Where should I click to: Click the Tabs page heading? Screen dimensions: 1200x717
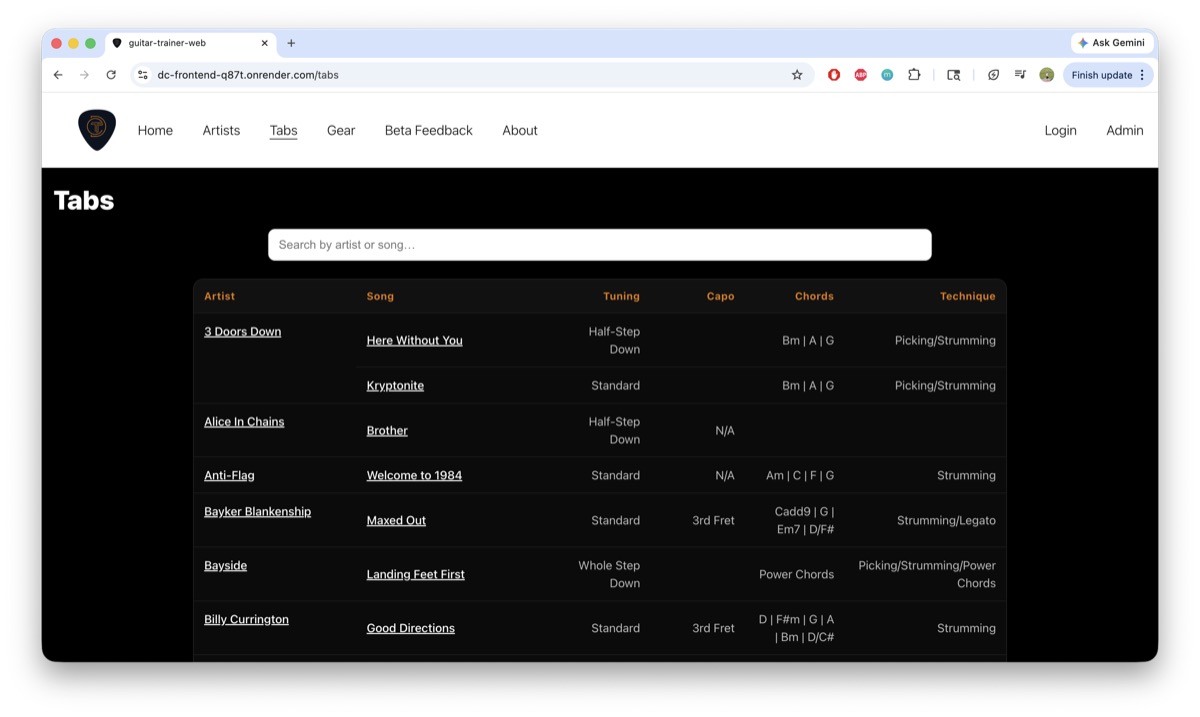point(84,200)
